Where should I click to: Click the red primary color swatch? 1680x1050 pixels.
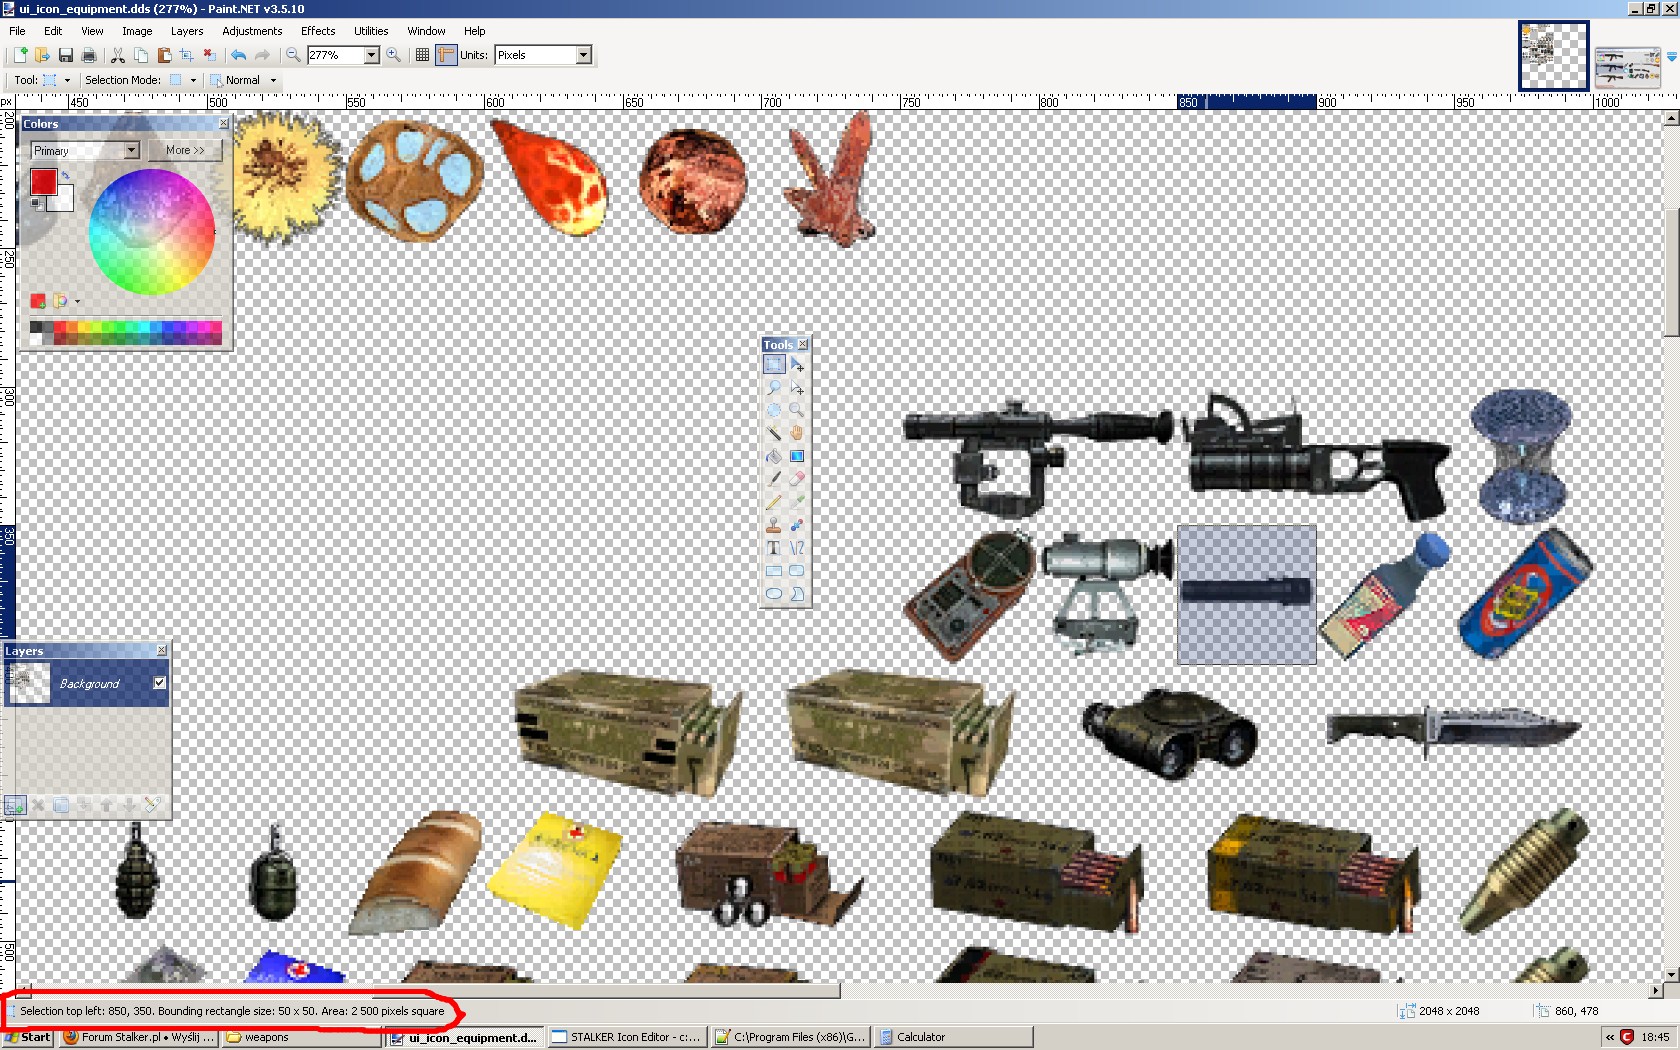tap(43, 181)
